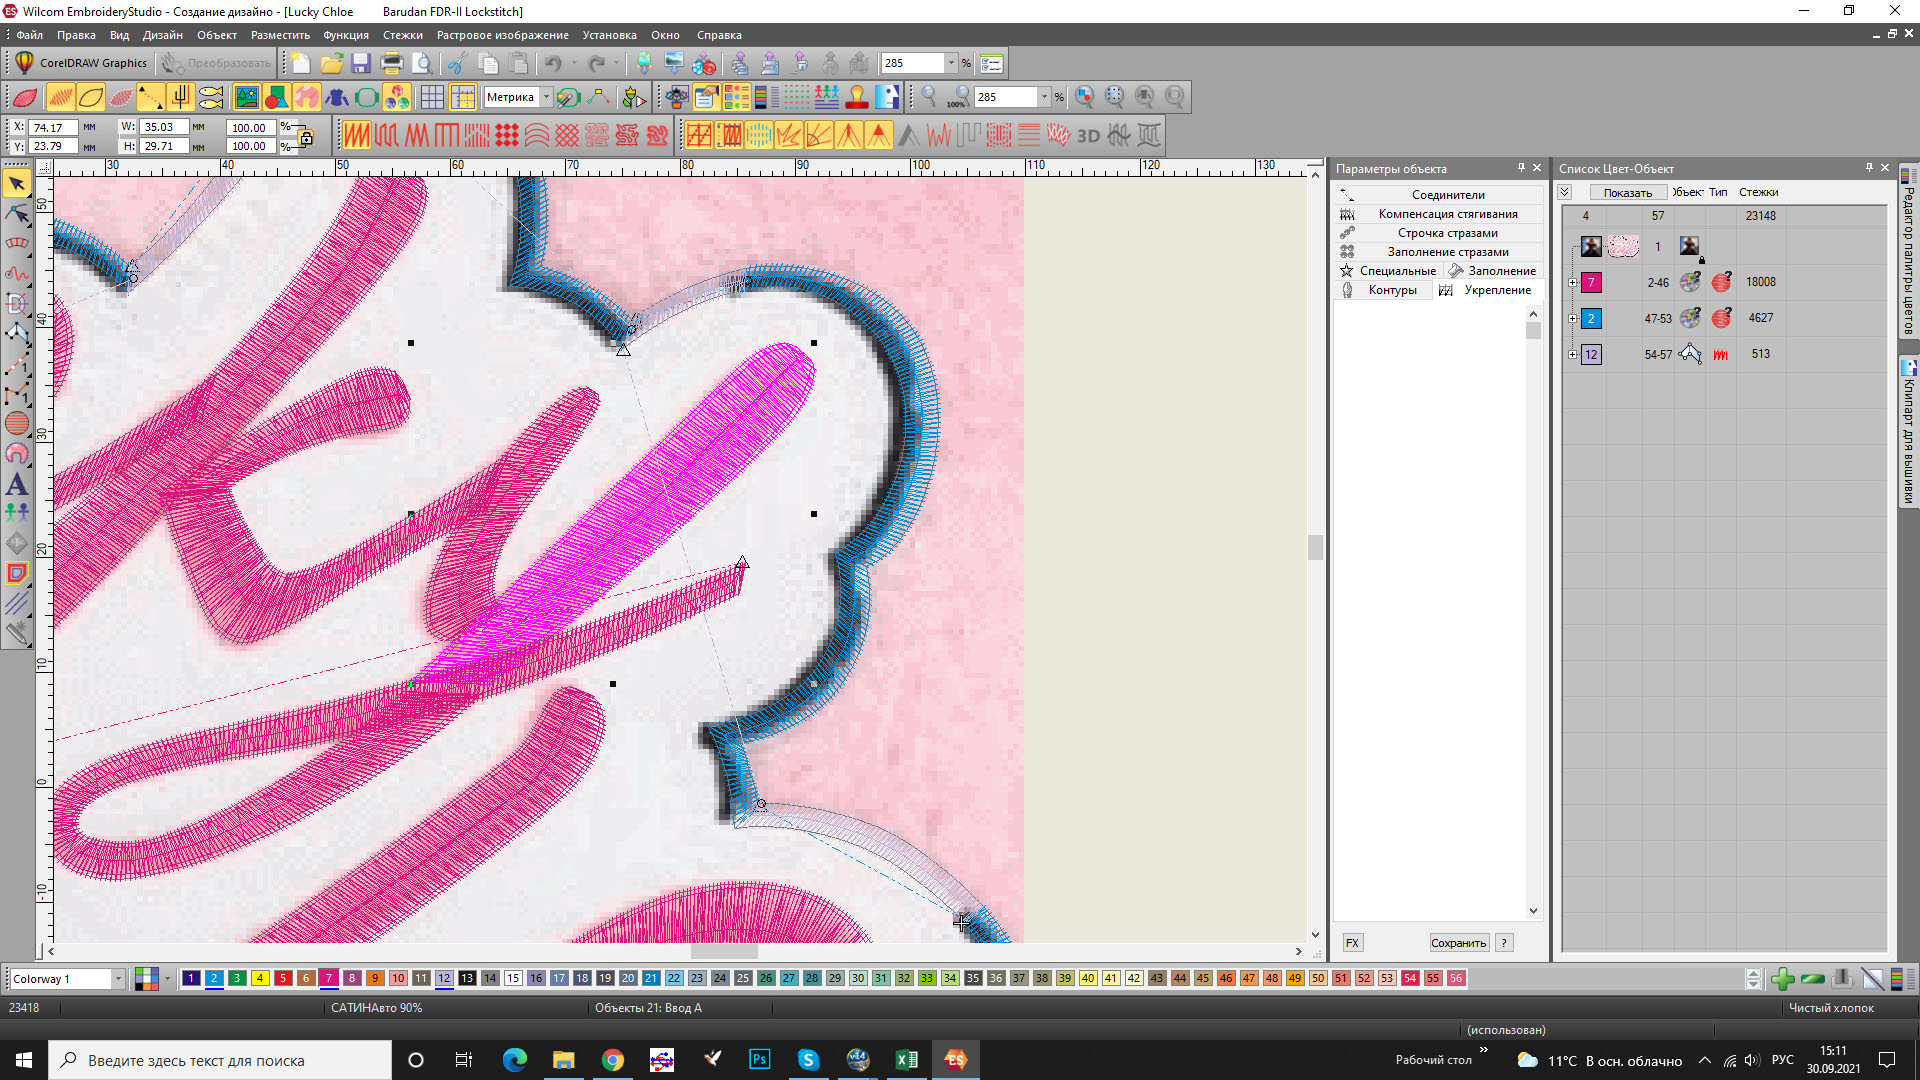The width and height of the screenshot is (1920, 1080).
Task: Click the Save design floppy disk icon
Action: pyautogui.click(x=361, y=64)
